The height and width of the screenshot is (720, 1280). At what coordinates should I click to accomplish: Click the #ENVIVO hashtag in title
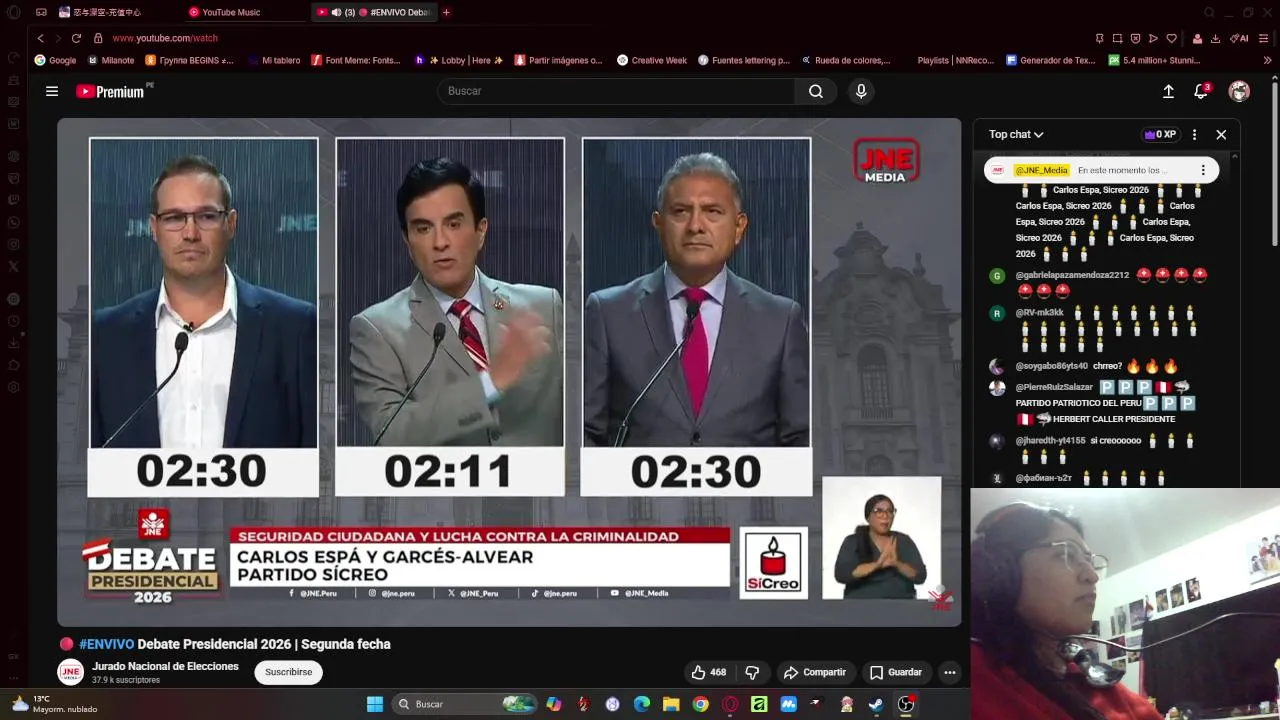tap(106, 644)
